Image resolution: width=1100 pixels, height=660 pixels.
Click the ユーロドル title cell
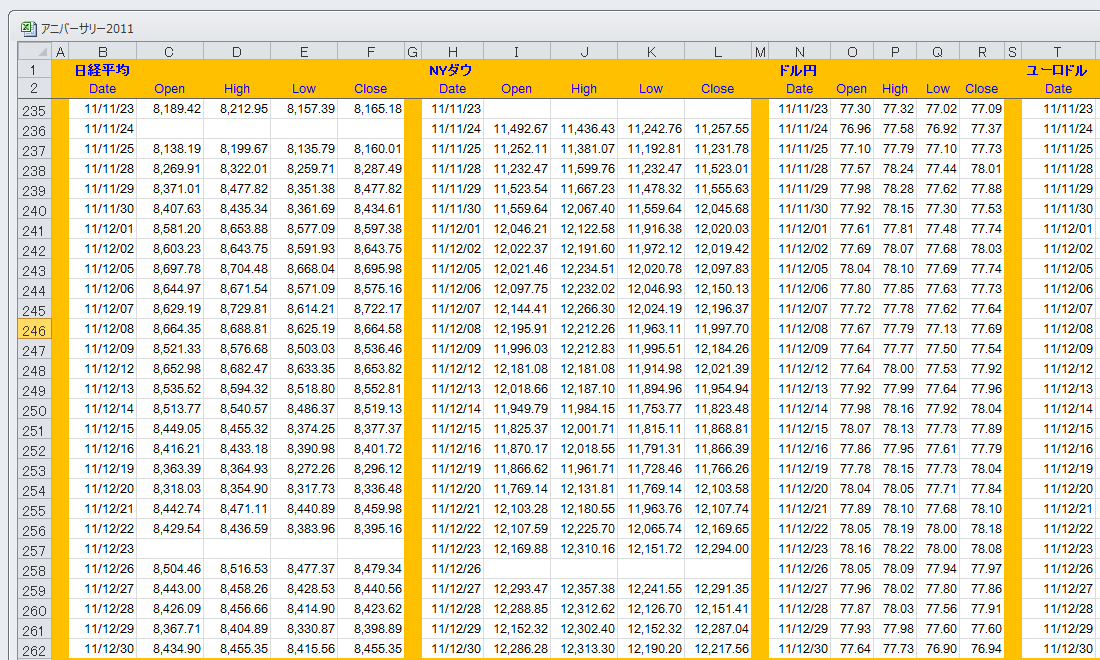1057,70
